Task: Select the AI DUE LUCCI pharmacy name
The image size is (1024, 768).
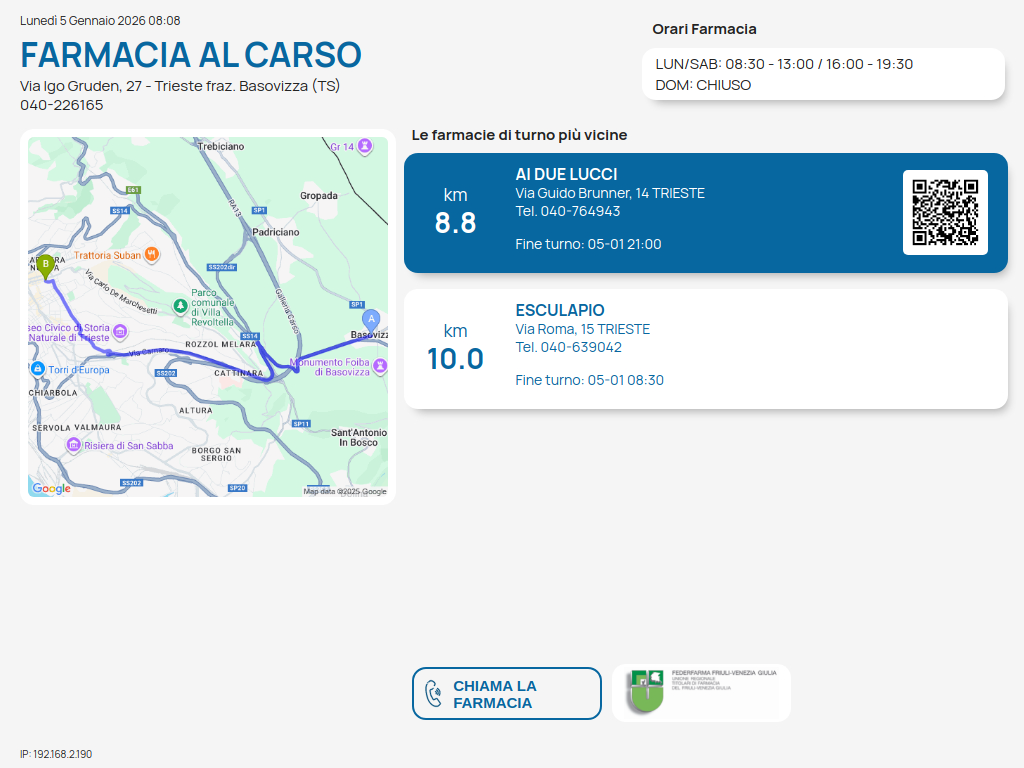Action: 566,174
